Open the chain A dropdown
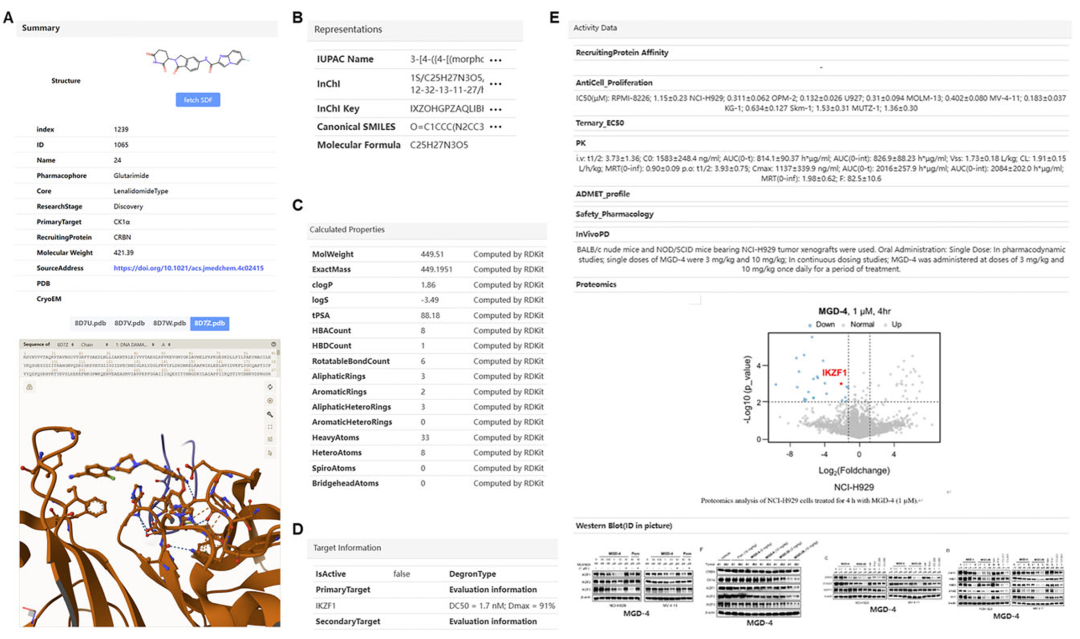The width and height of the screenshot is (1080, 639). point(166,344)
